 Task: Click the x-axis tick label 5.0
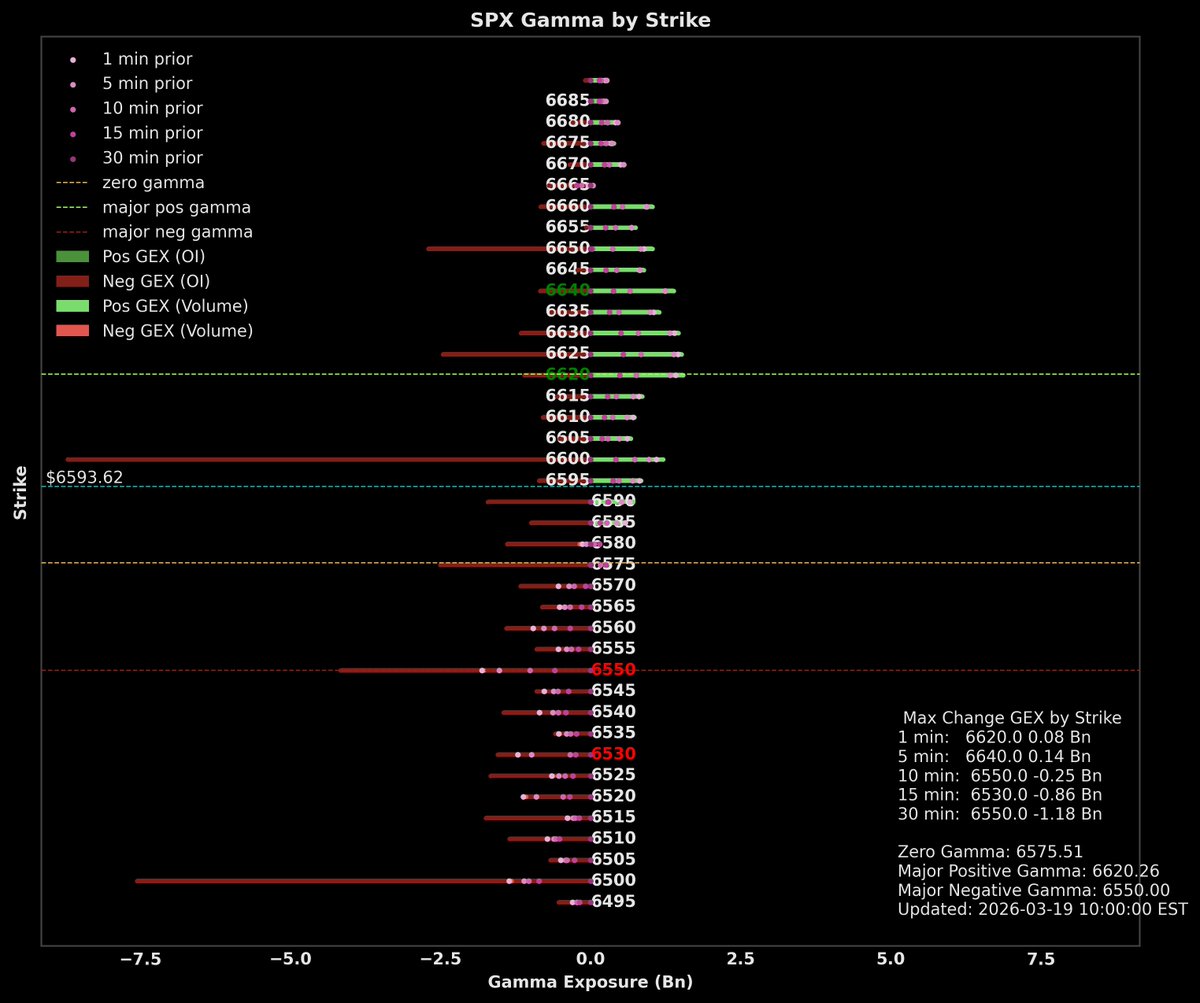891,959
